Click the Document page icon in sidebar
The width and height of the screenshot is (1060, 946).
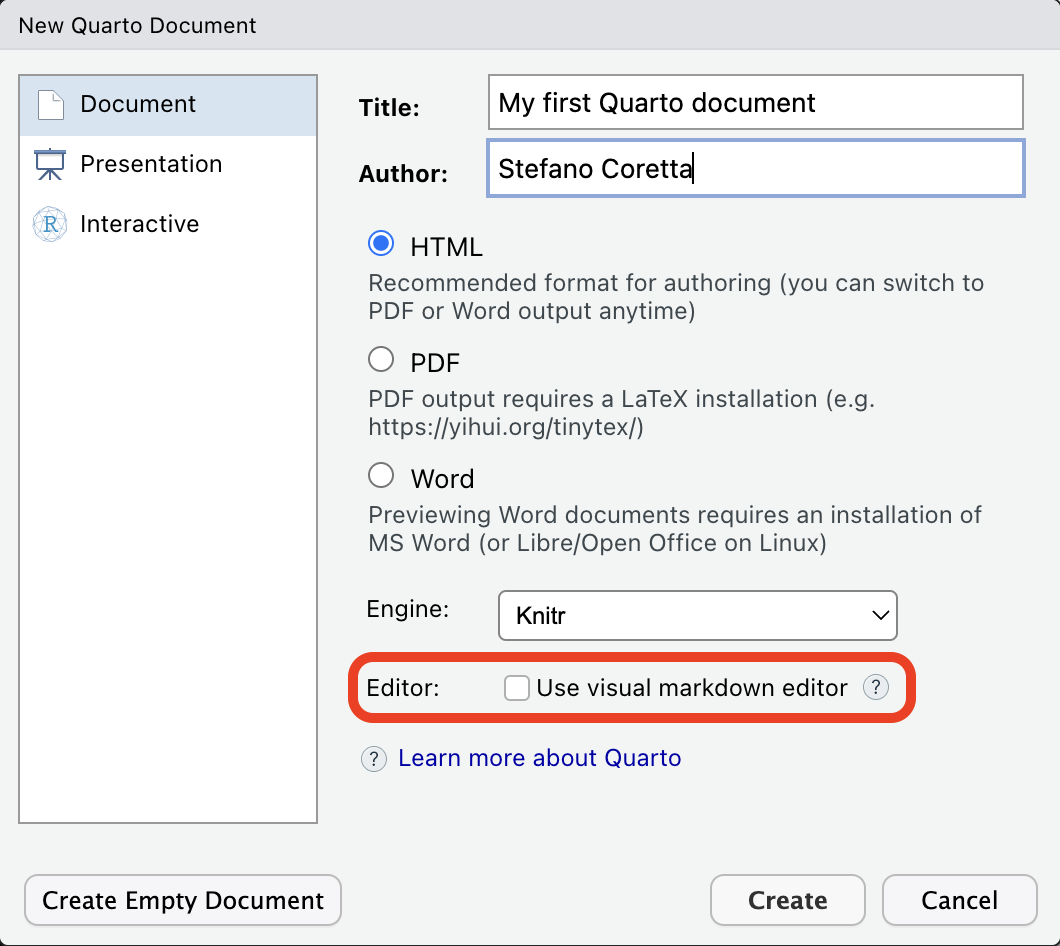[51, 105]
